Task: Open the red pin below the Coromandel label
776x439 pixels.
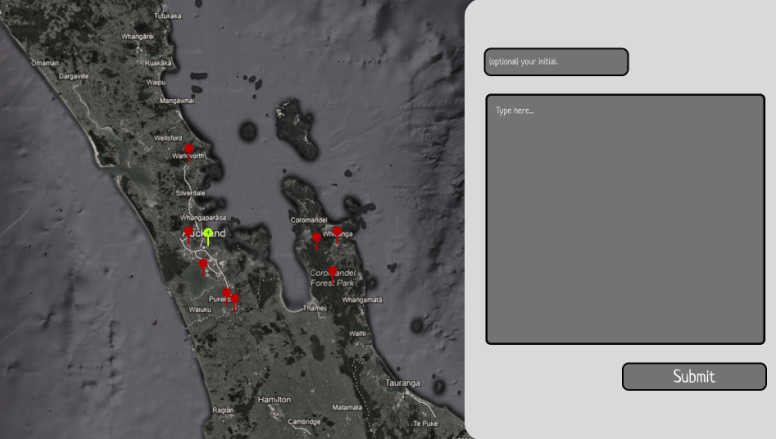Action: coord(317,239)
